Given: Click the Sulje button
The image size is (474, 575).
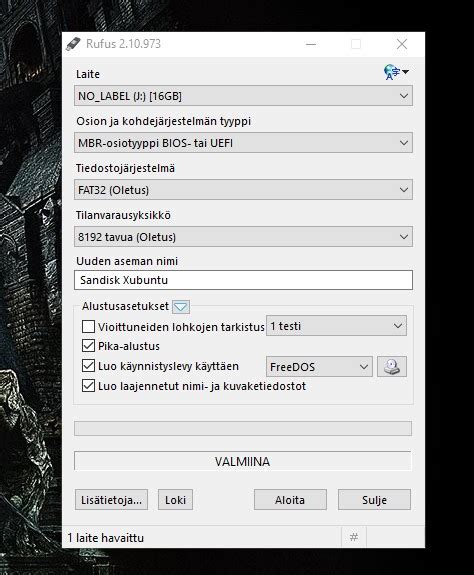Looking at the screenshot, I should [374, 500].
